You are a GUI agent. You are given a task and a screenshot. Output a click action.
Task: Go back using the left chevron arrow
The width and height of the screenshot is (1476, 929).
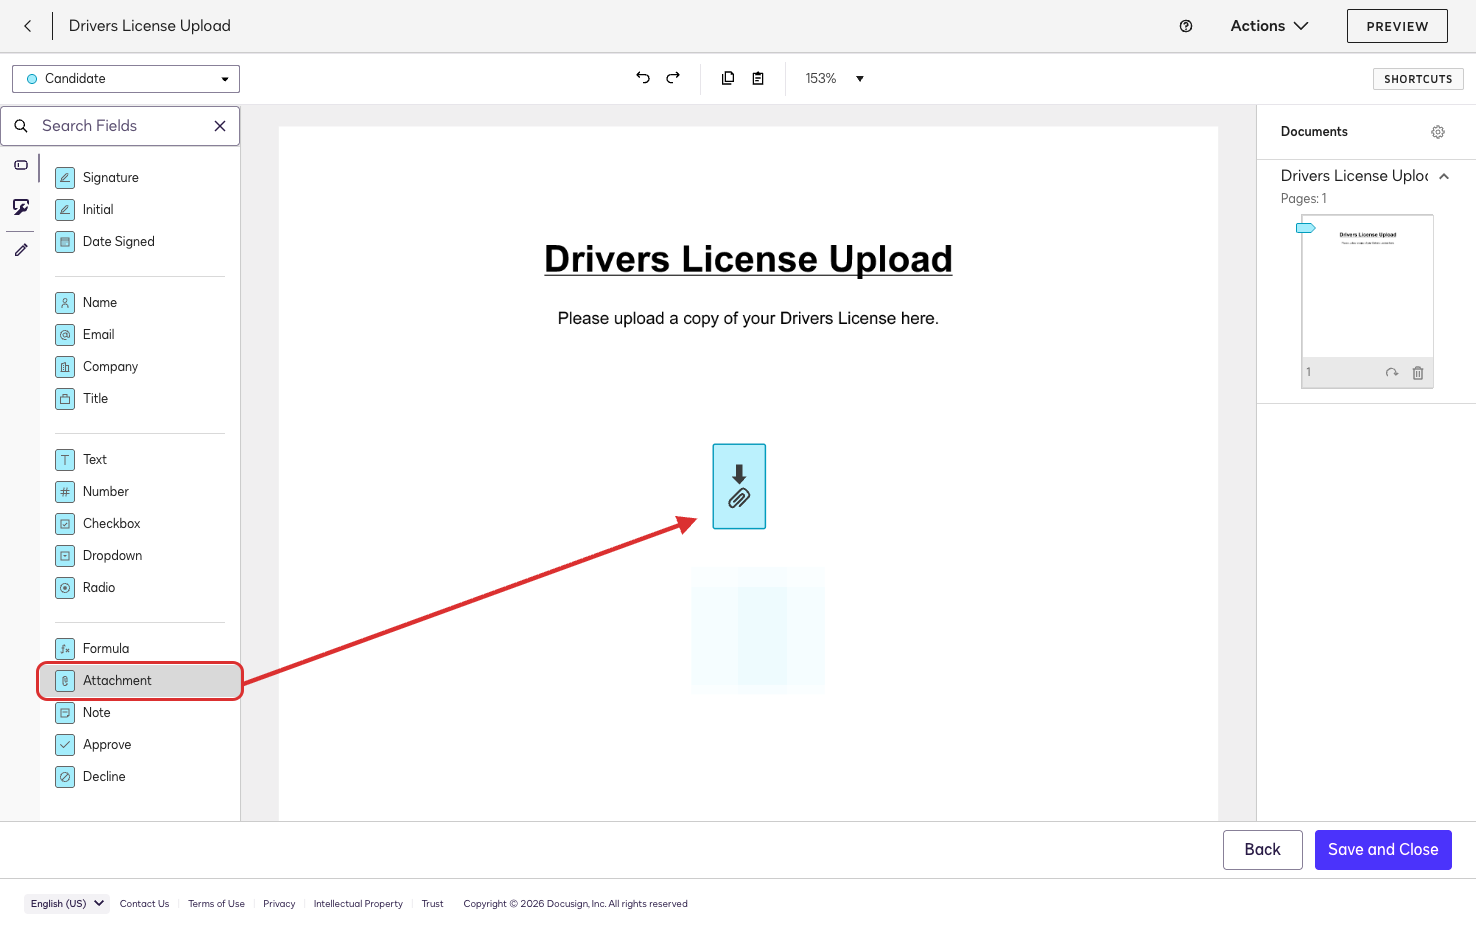pos(28,26)
